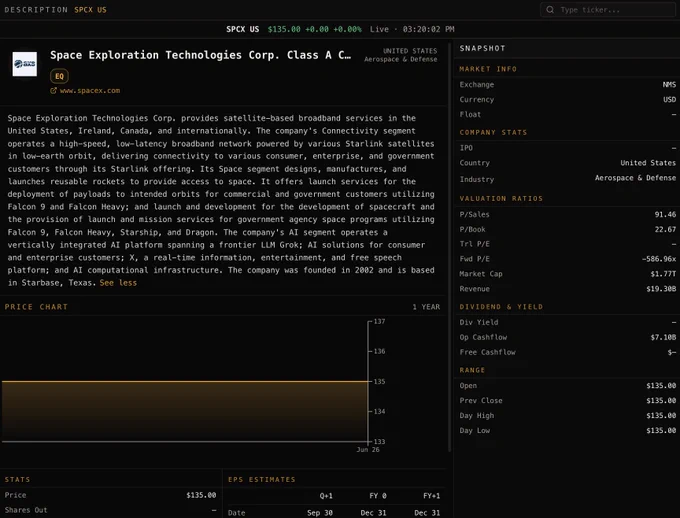Click the Float row in Market Info

[567, 115]
